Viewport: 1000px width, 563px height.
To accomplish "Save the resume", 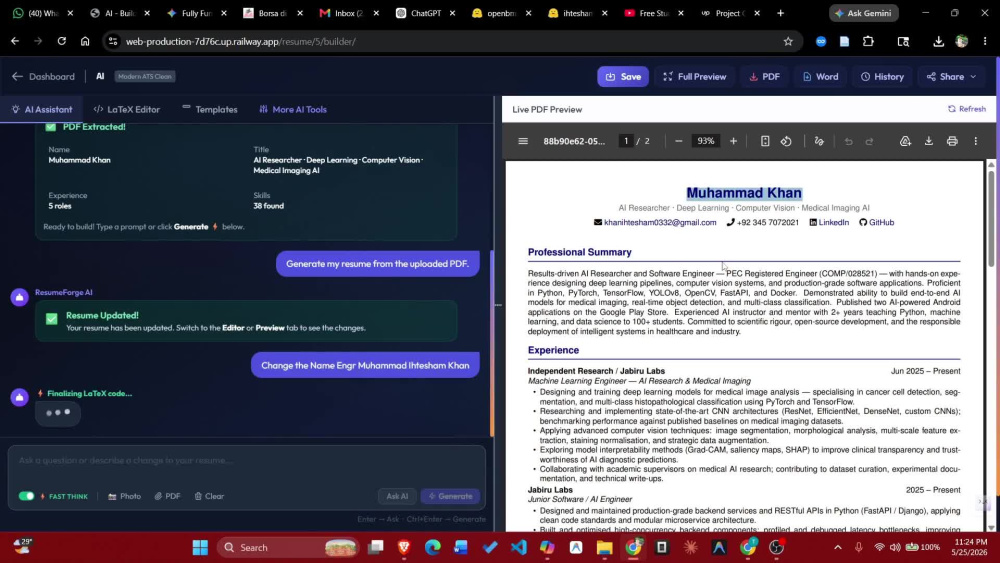I will pos(623,77).
